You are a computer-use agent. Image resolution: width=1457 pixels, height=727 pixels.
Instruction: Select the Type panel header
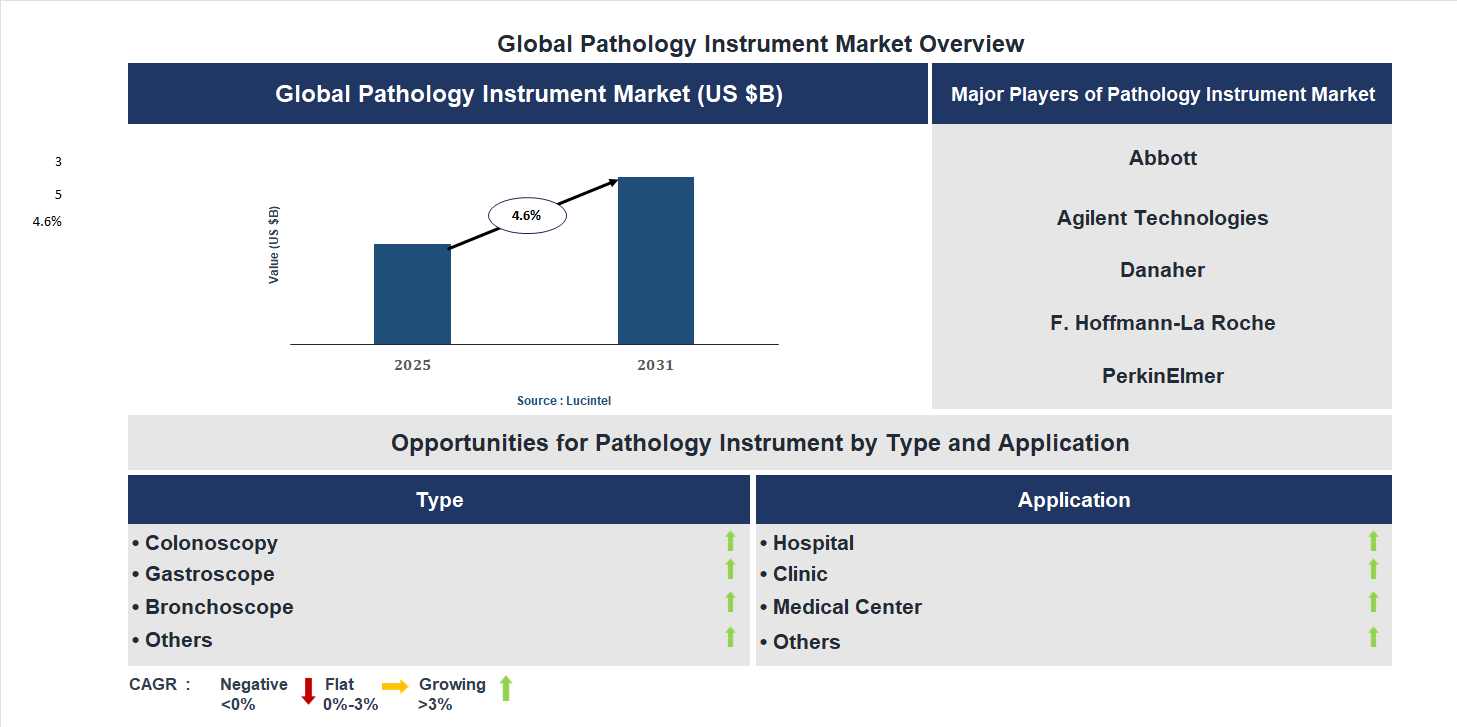click(x=438, y=499)
